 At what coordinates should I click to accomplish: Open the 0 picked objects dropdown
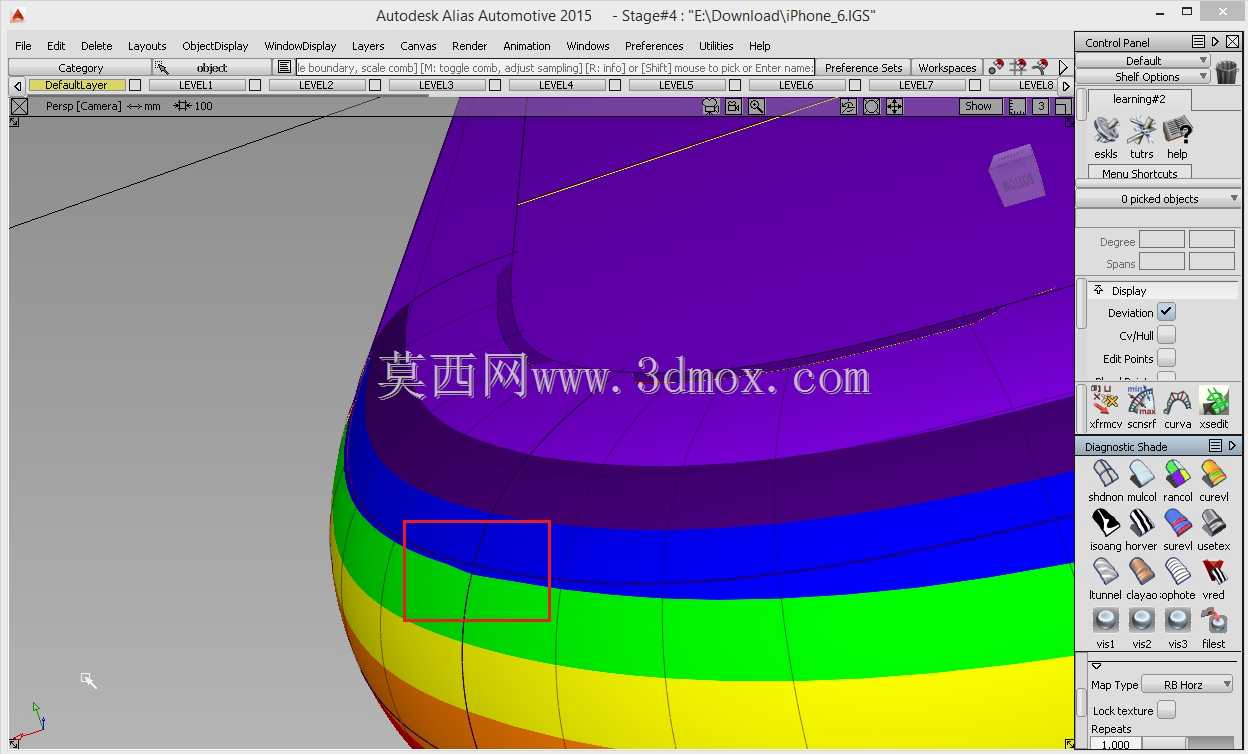1158,199
